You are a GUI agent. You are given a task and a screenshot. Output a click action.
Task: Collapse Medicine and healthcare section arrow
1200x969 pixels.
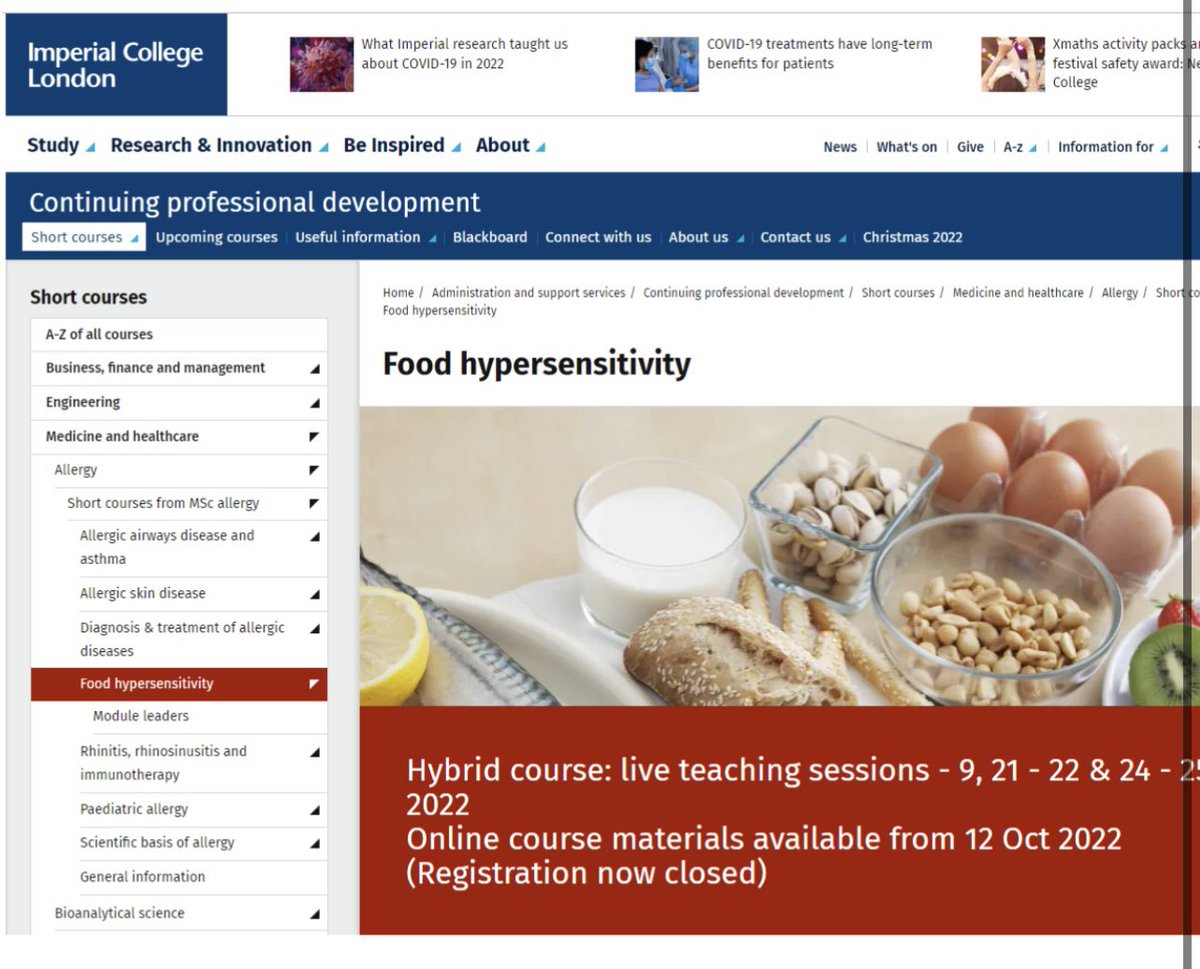tap(314, 437)
